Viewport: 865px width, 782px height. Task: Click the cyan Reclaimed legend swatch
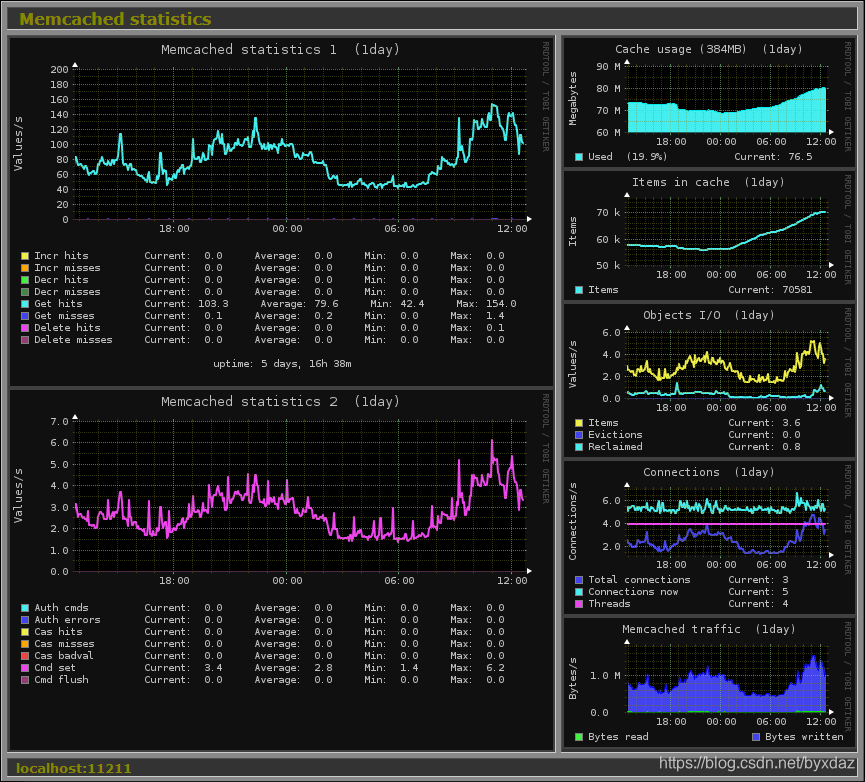coord(579,447)
